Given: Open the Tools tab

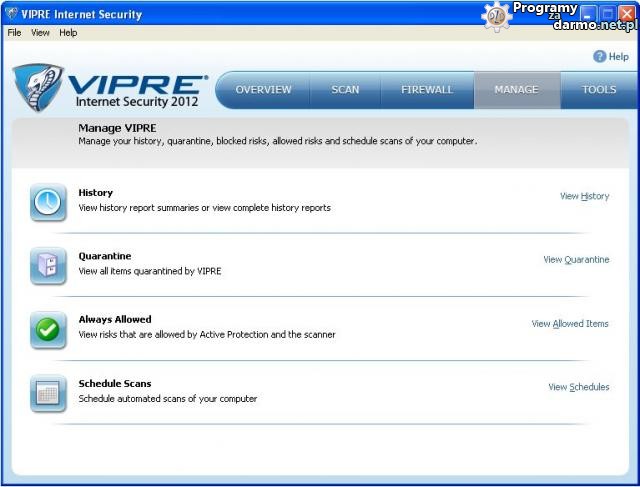Looking at the screenshot, I should point(599,90).
